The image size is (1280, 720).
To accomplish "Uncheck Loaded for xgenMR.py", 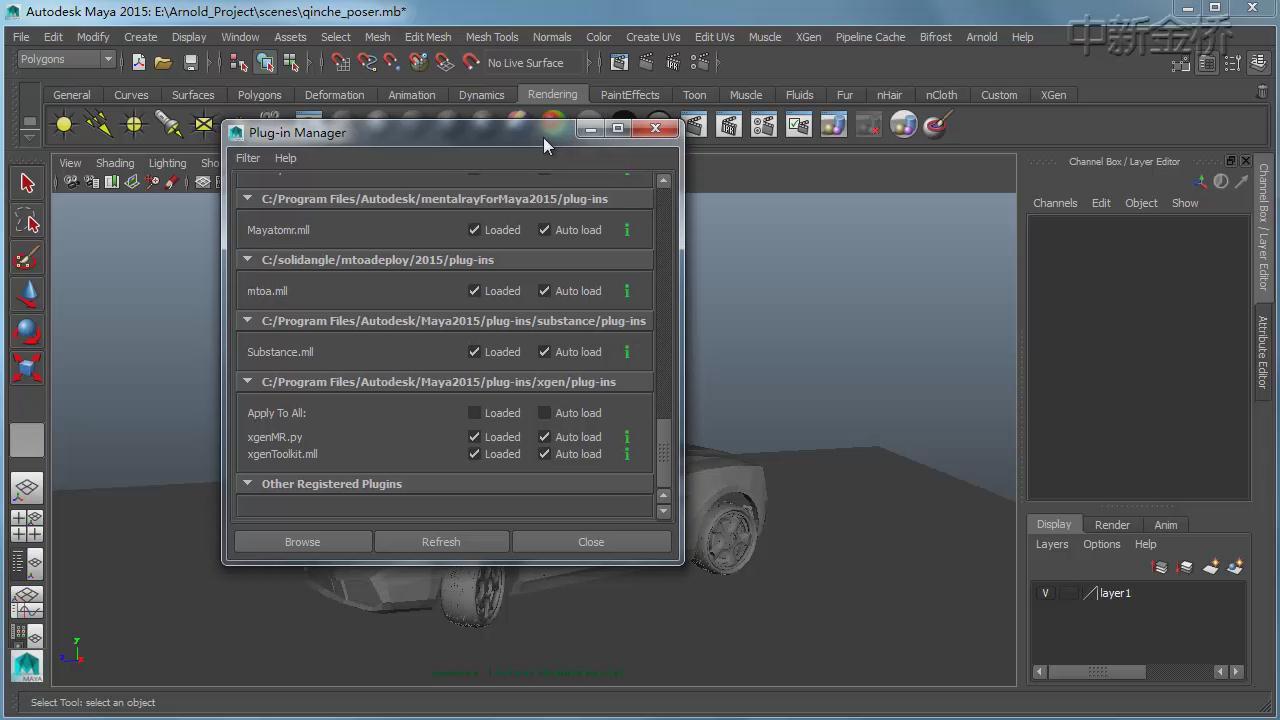I will [x=474, y=437].
